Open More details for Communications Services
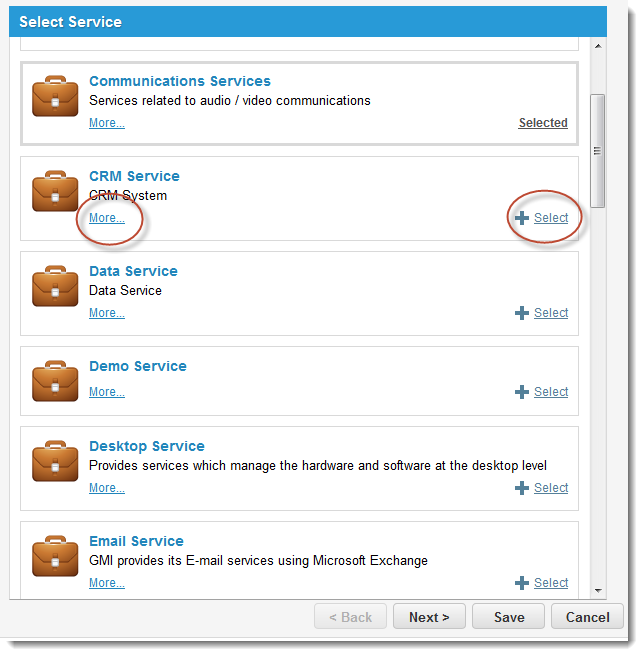This screenshot has height=656, width=643. (x=107, y=123)
